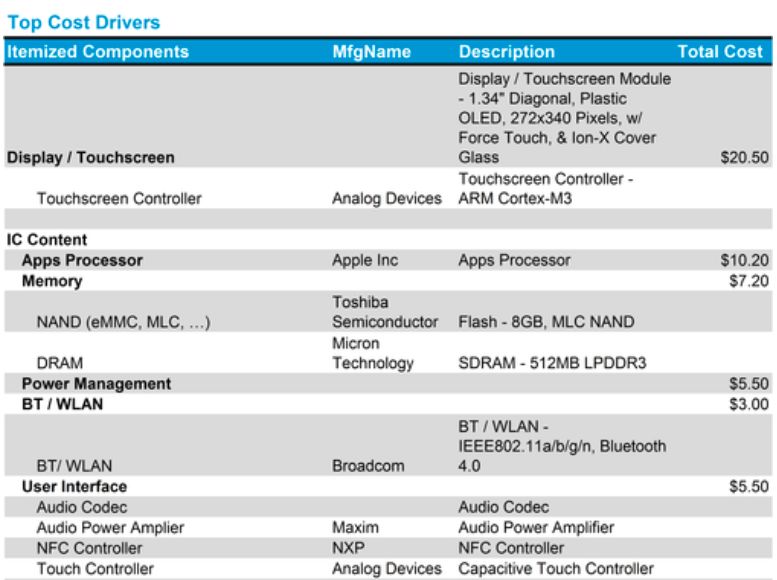Click the 'Memory' category label
This screenshot has width=777, height=580.
point(52,281)
